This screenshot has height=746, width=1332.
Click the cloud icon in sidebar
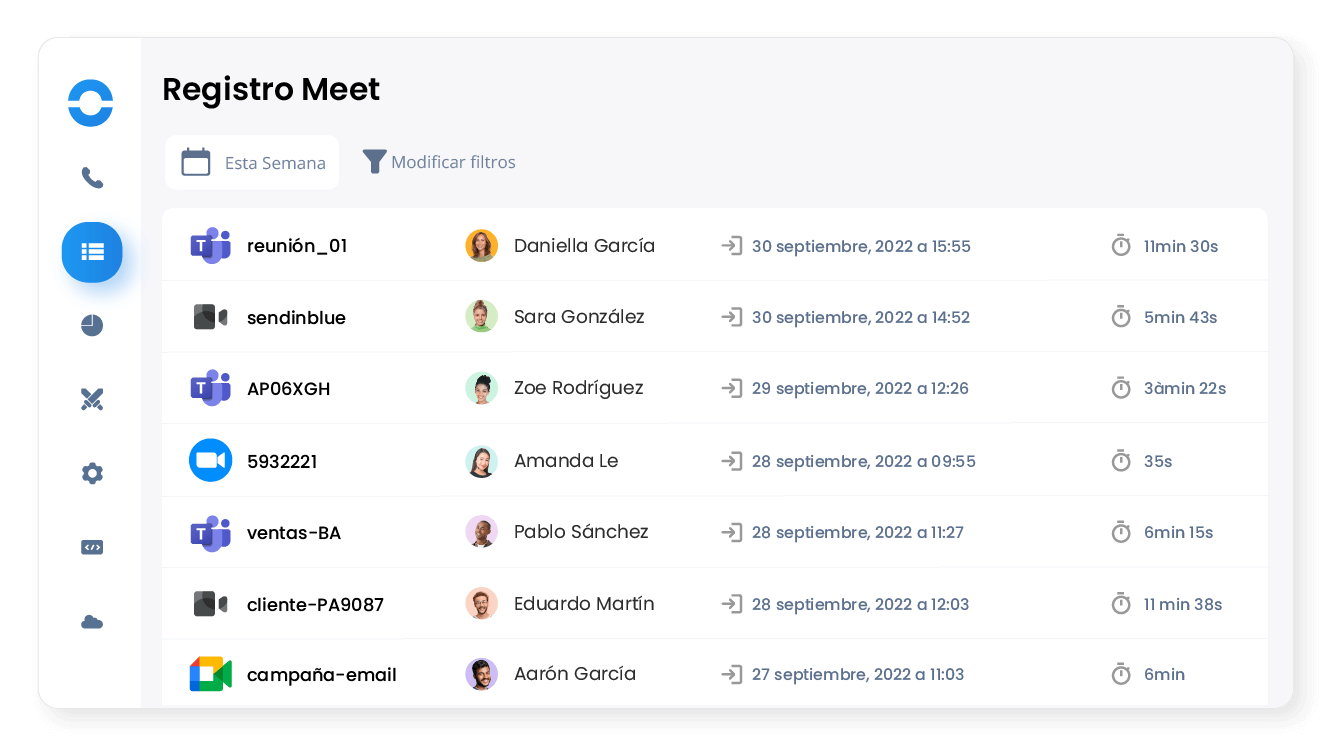92,622
